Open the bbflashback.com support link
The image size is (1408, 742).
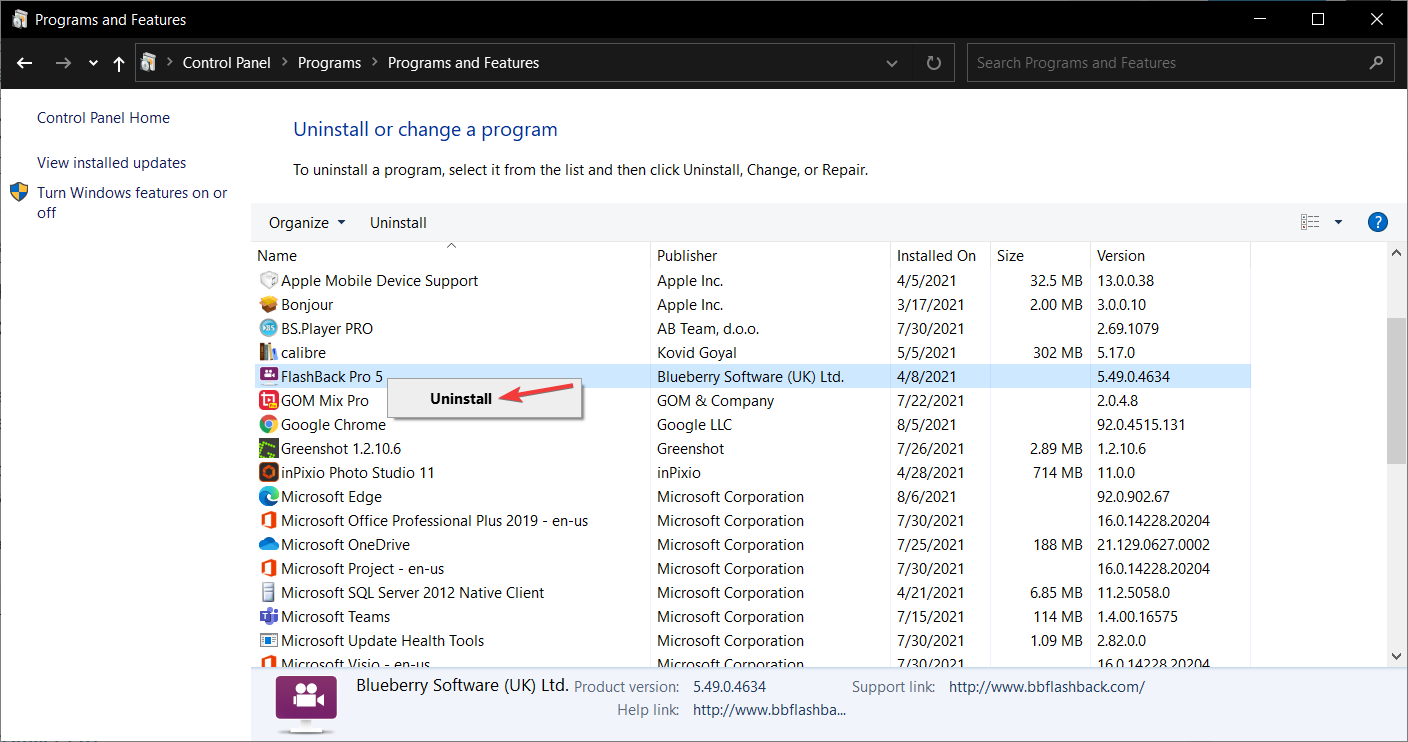click(1046, 687)
